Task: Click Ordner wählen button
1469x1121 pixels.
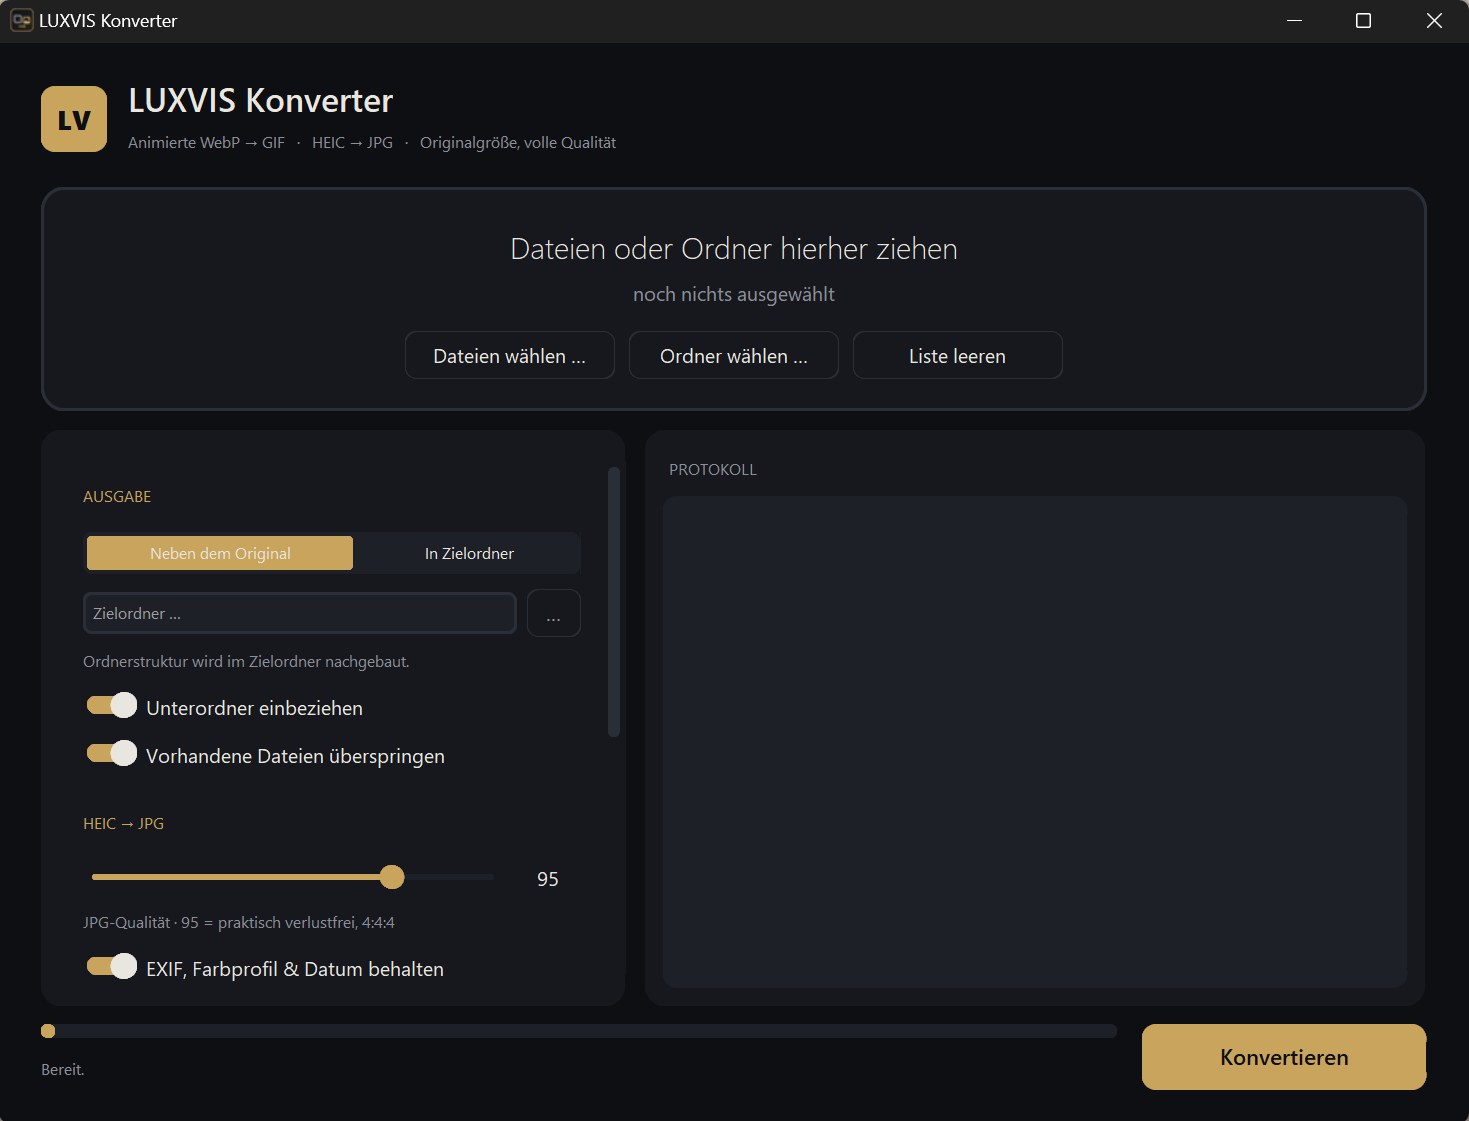Action: click(734, 355)
